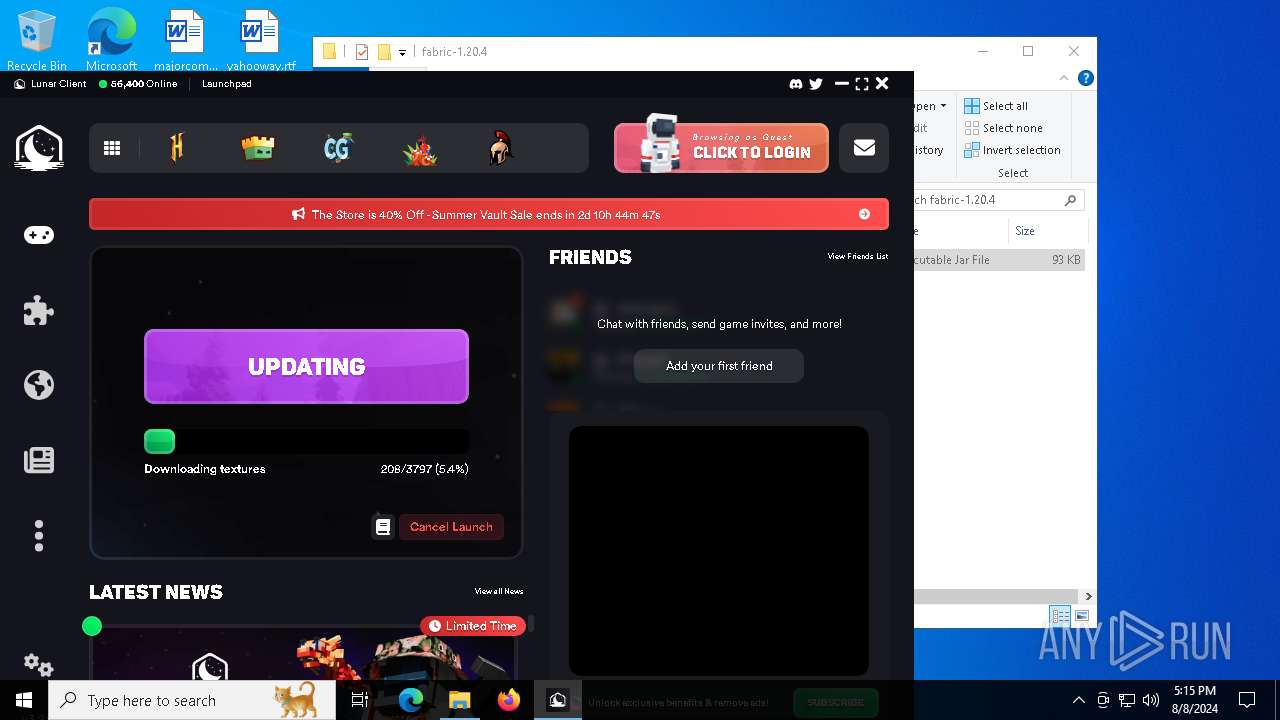Select the Hypixel server icon
Image resolution: width=1280 pixels, height=720 pixels.
[x=177, y=148]
